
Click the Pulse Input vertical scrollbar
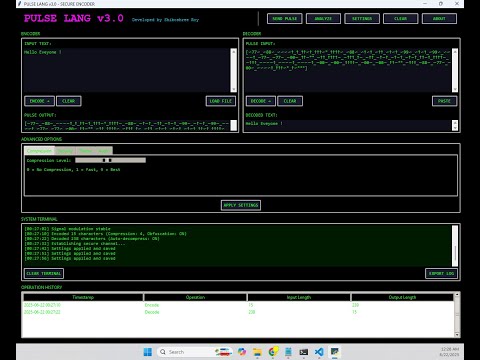[x=455, y=70]
